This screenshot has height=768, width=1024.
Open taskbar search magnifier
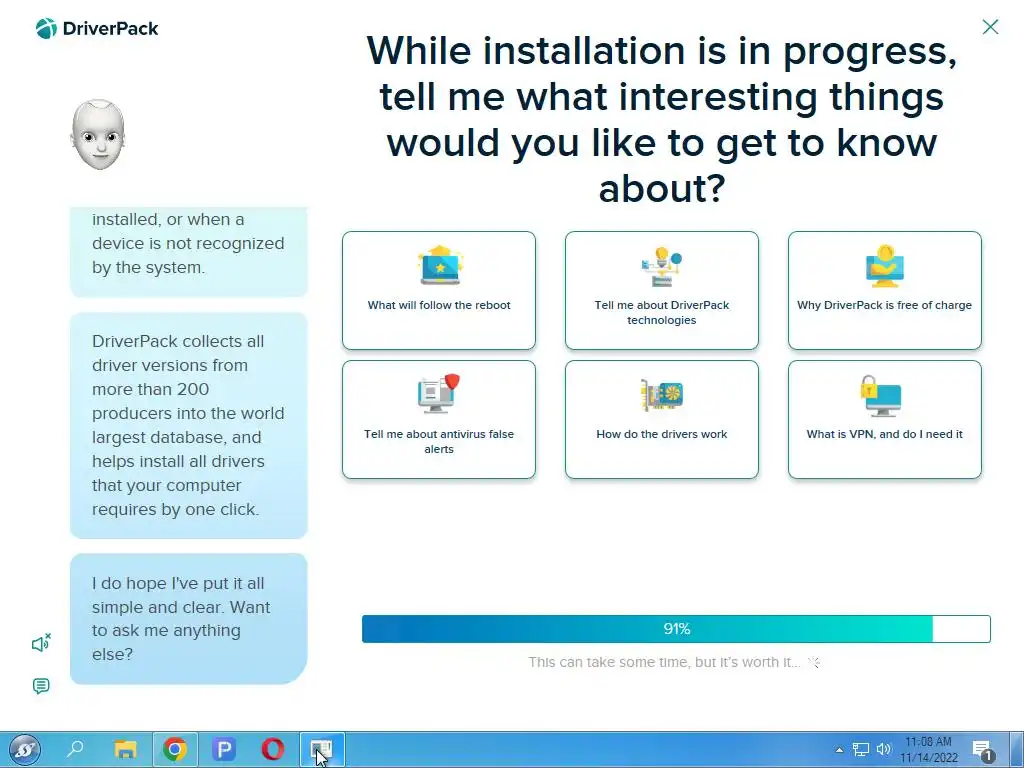tap(75, 749)
